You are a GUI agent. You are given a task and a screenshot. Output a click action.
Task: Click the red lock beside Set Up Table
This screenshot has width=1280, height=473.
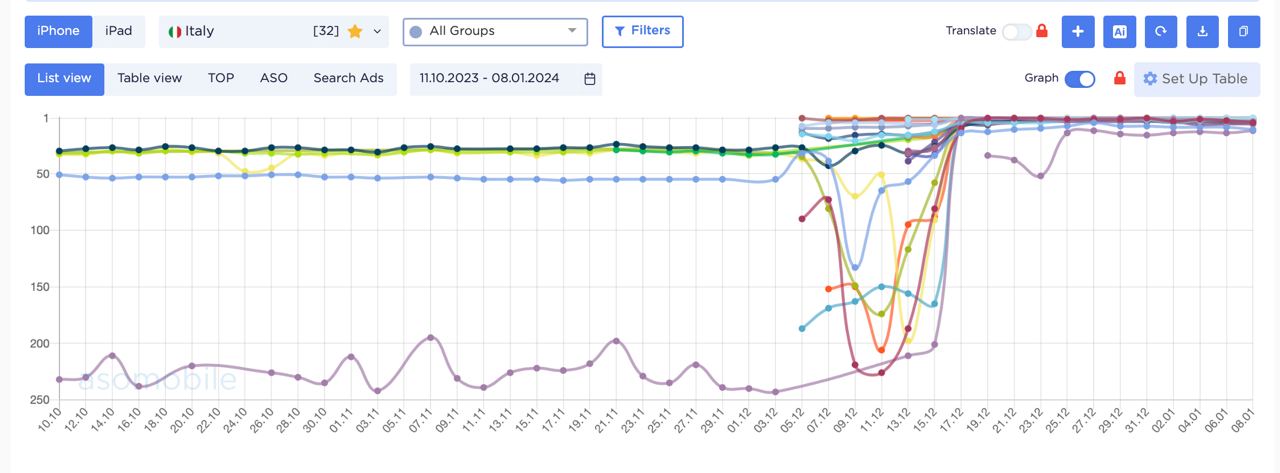pyautogui.click(x=1120, y=78)
